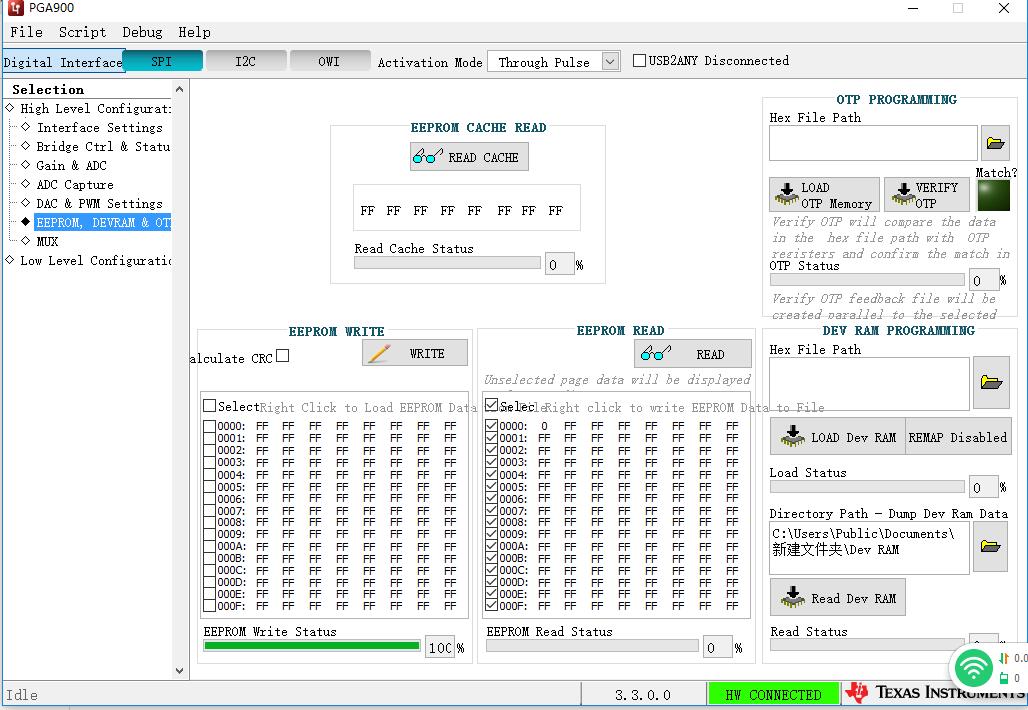Click EEPROM Read Status progress bar
This screenshot has height=710, width=1028.
593,646
